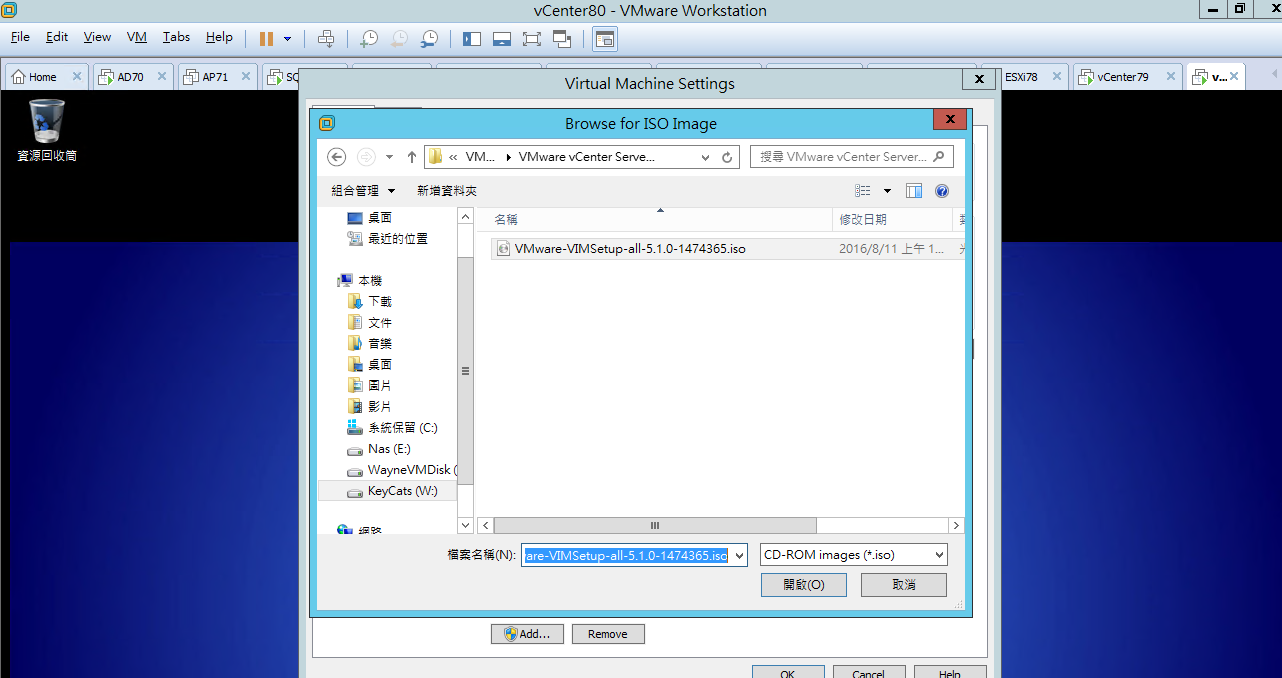The width and height of the screenshot is (1282, 678).
Task: Refresh the current folder in address bar
Action: tap(728, 157)
